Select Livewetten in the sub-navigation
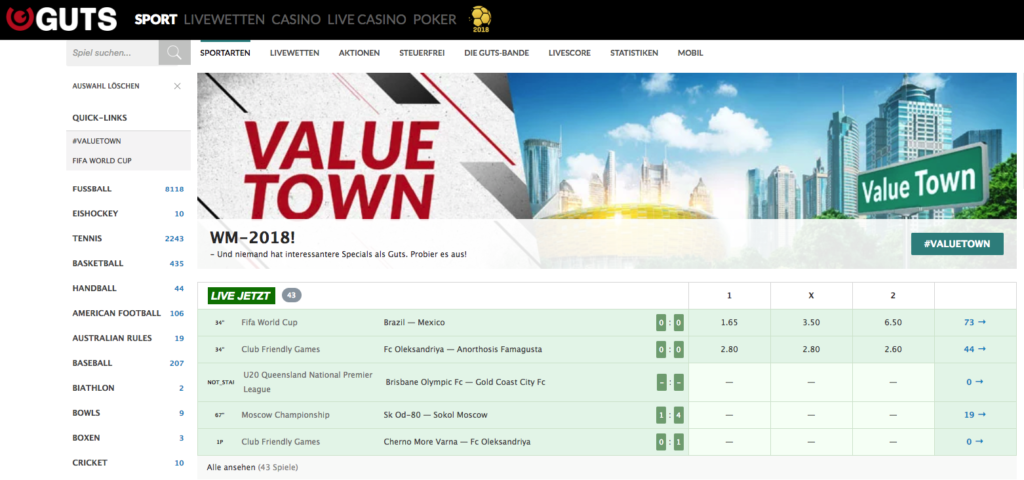This screenshot has height=480, width=1024. 295,53
